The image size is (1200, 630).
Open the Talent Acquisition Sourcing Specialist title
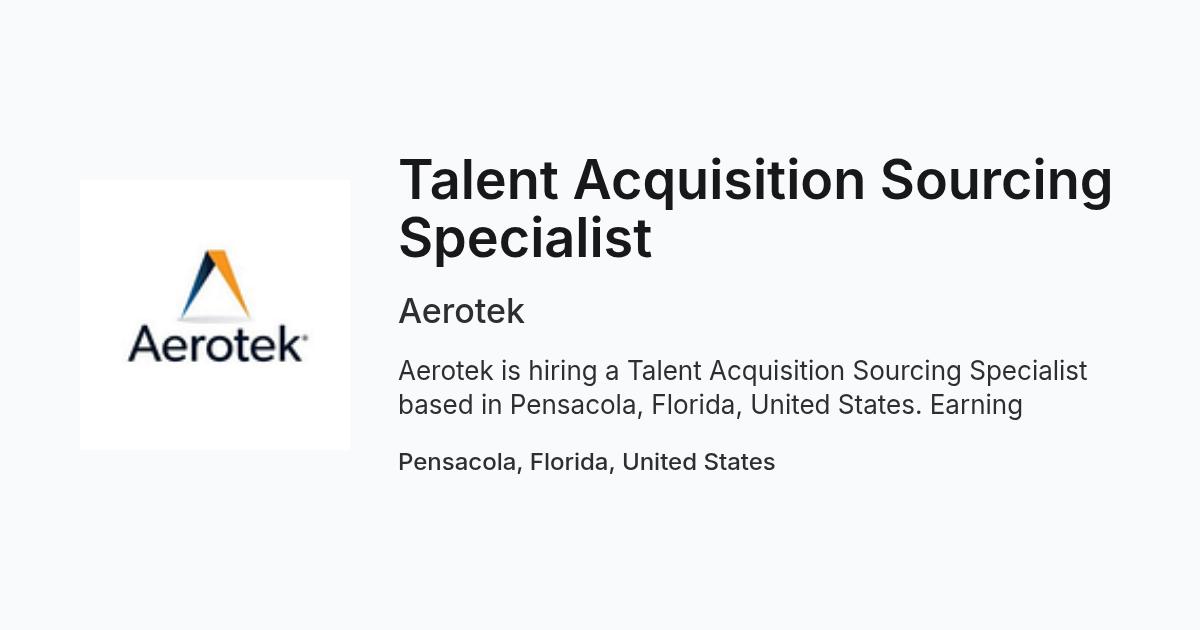tap(755, 209)
